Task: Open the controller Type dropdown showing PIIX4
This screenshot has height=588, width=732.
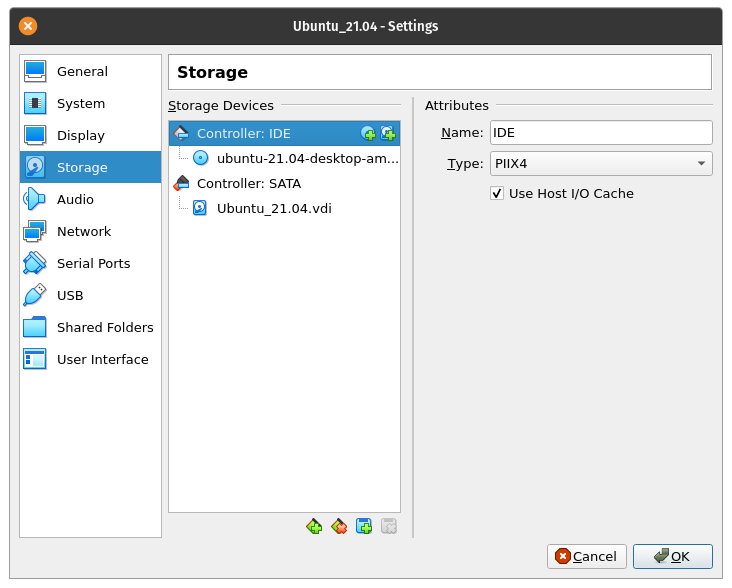Action: [x=600, y=163]
